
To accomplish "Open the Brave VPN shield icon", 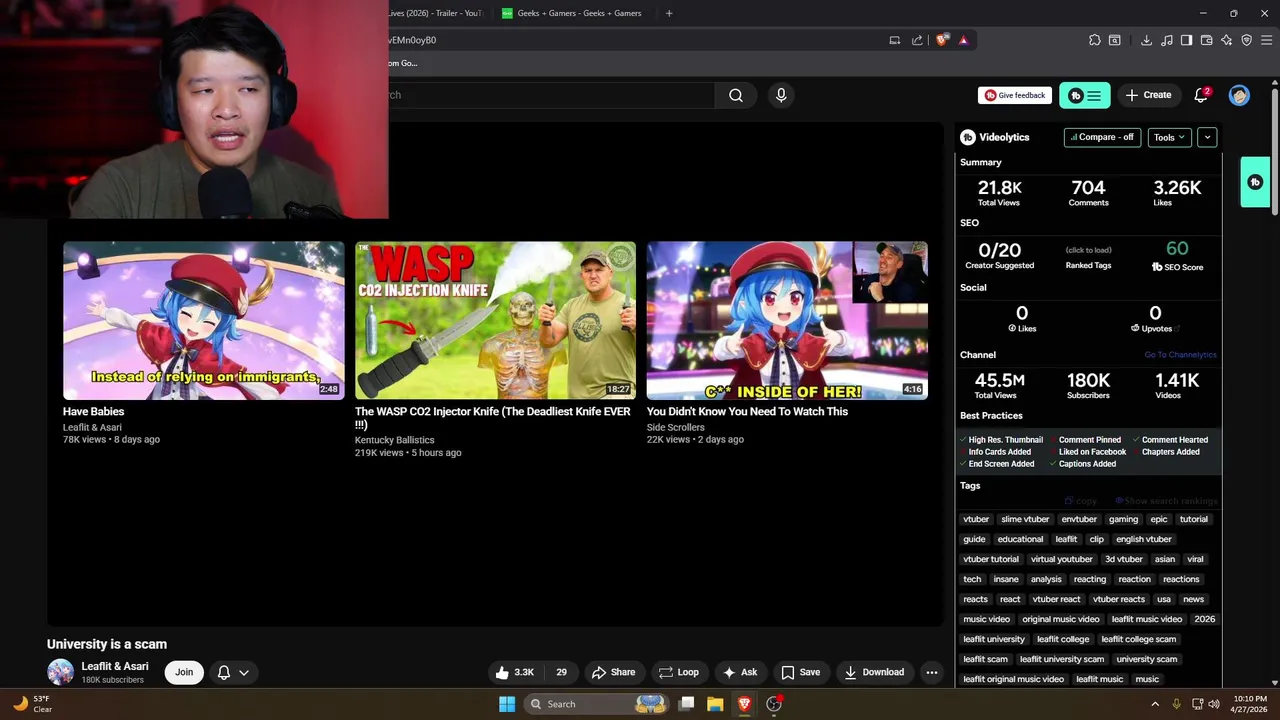I will (x=1246, y=40).
